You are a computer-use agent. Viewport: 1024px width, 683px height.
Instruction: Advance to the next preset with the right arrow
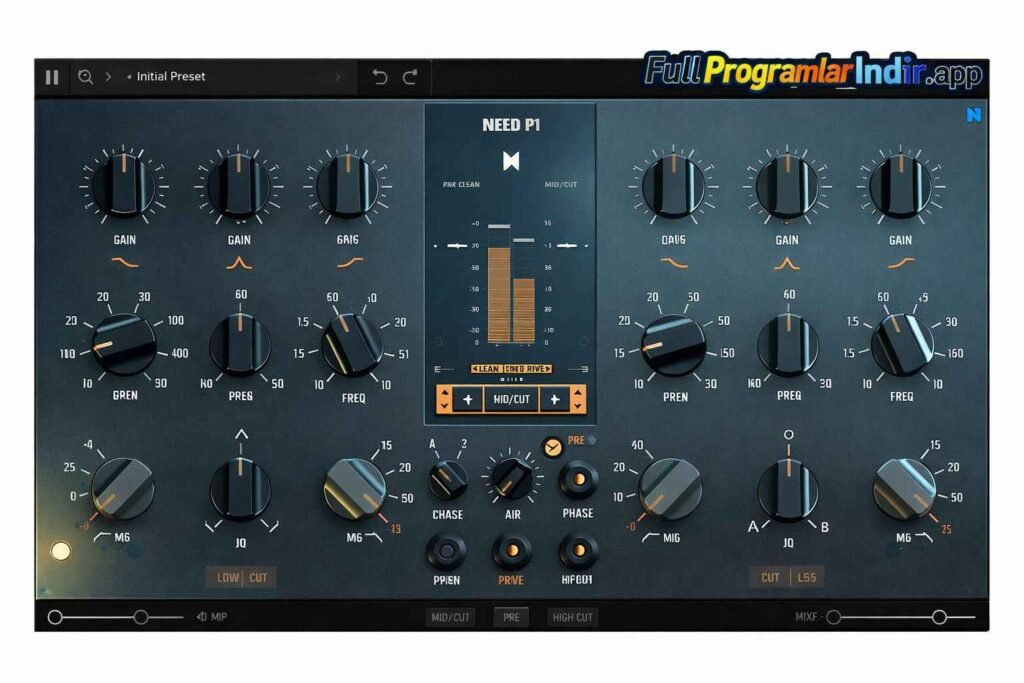tap(340, 75)
